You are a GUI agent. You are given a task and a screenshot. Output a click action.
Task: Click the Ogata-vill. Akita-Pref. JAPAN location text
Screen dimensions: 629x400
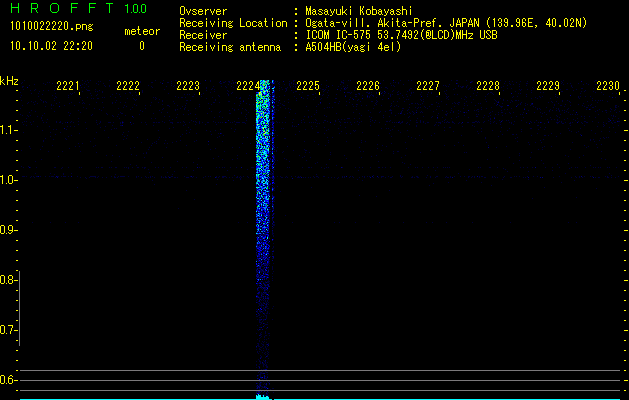pyautogui.click(x=446, y=23)
